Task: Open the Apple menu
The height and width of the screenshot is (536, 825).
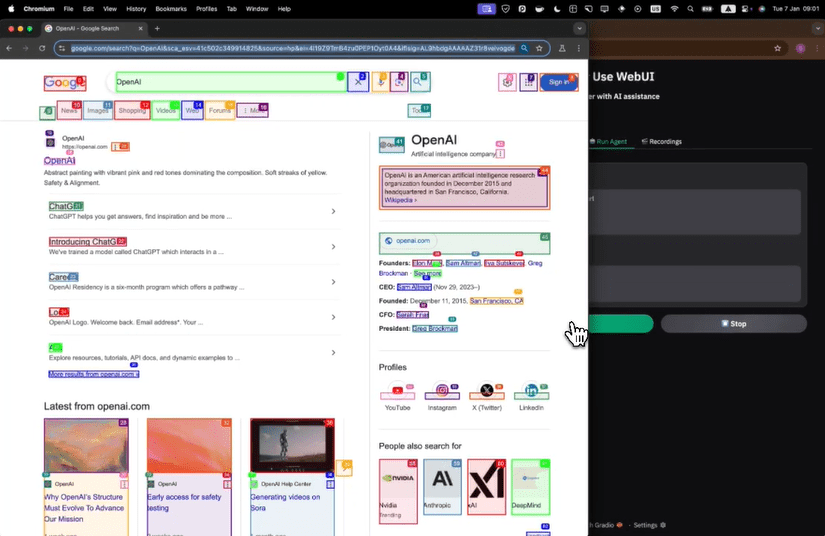Action: (11, 9)
